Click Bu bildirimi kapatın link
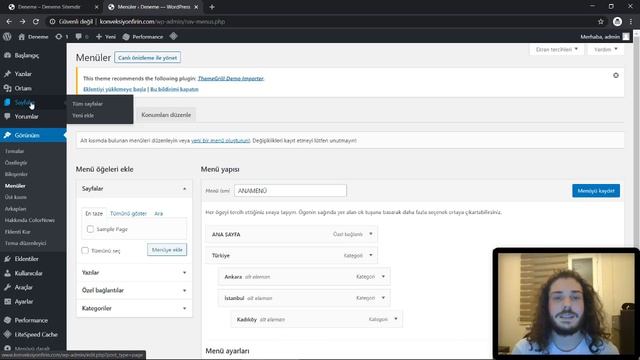Viewport: 640px width, 360px height. point(174,89)
